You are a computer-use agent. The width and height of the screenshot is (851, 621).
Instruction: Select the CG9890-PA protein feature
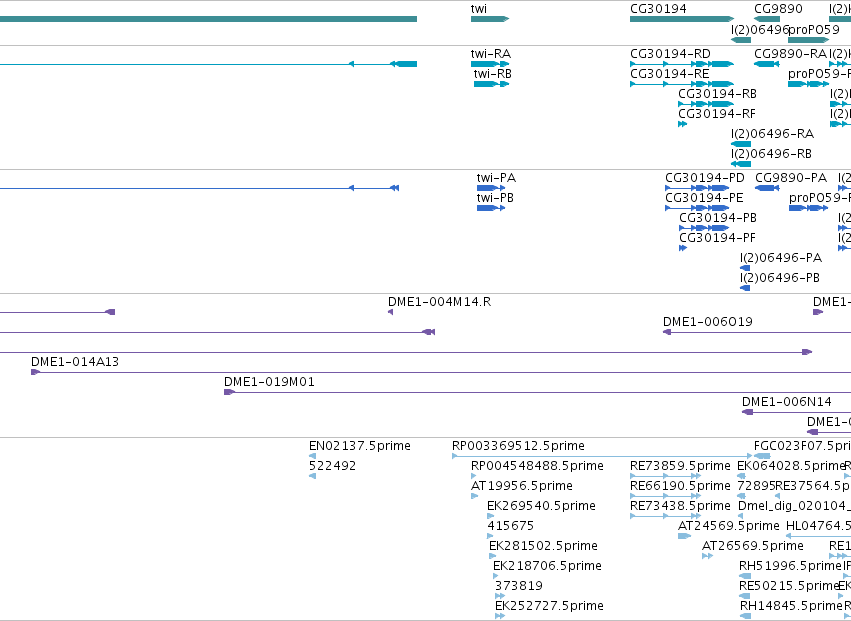point(767,188)
